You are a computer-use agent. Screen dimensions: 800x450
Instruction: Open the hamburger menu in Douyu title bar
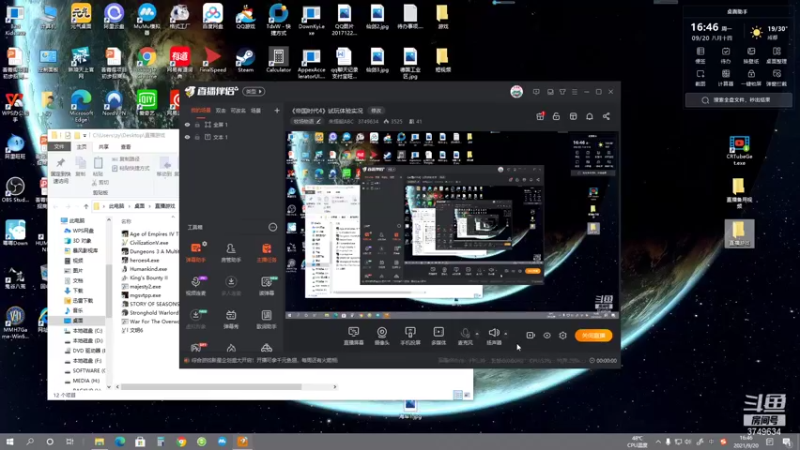(574, 92)
